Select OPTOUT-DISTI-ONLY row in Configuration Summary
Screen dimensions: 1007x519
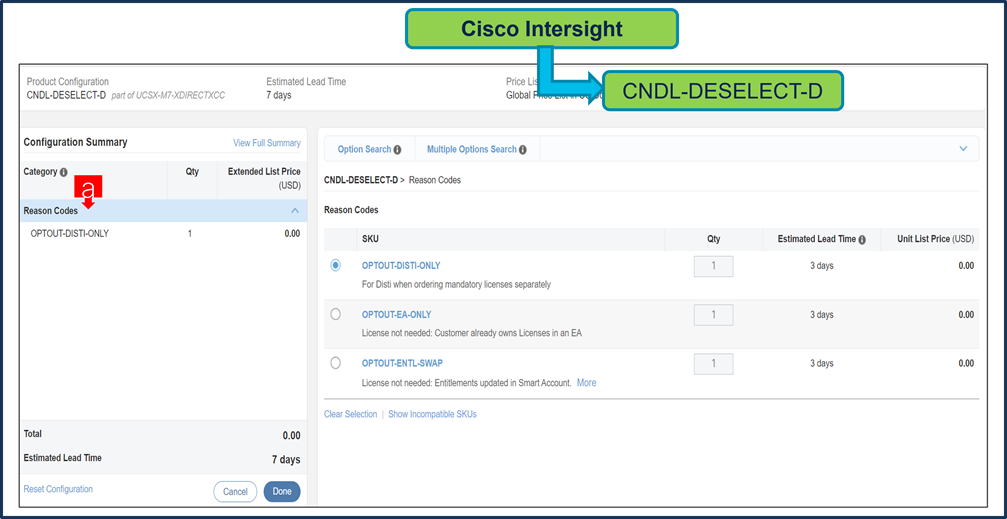tap(164, 234)
